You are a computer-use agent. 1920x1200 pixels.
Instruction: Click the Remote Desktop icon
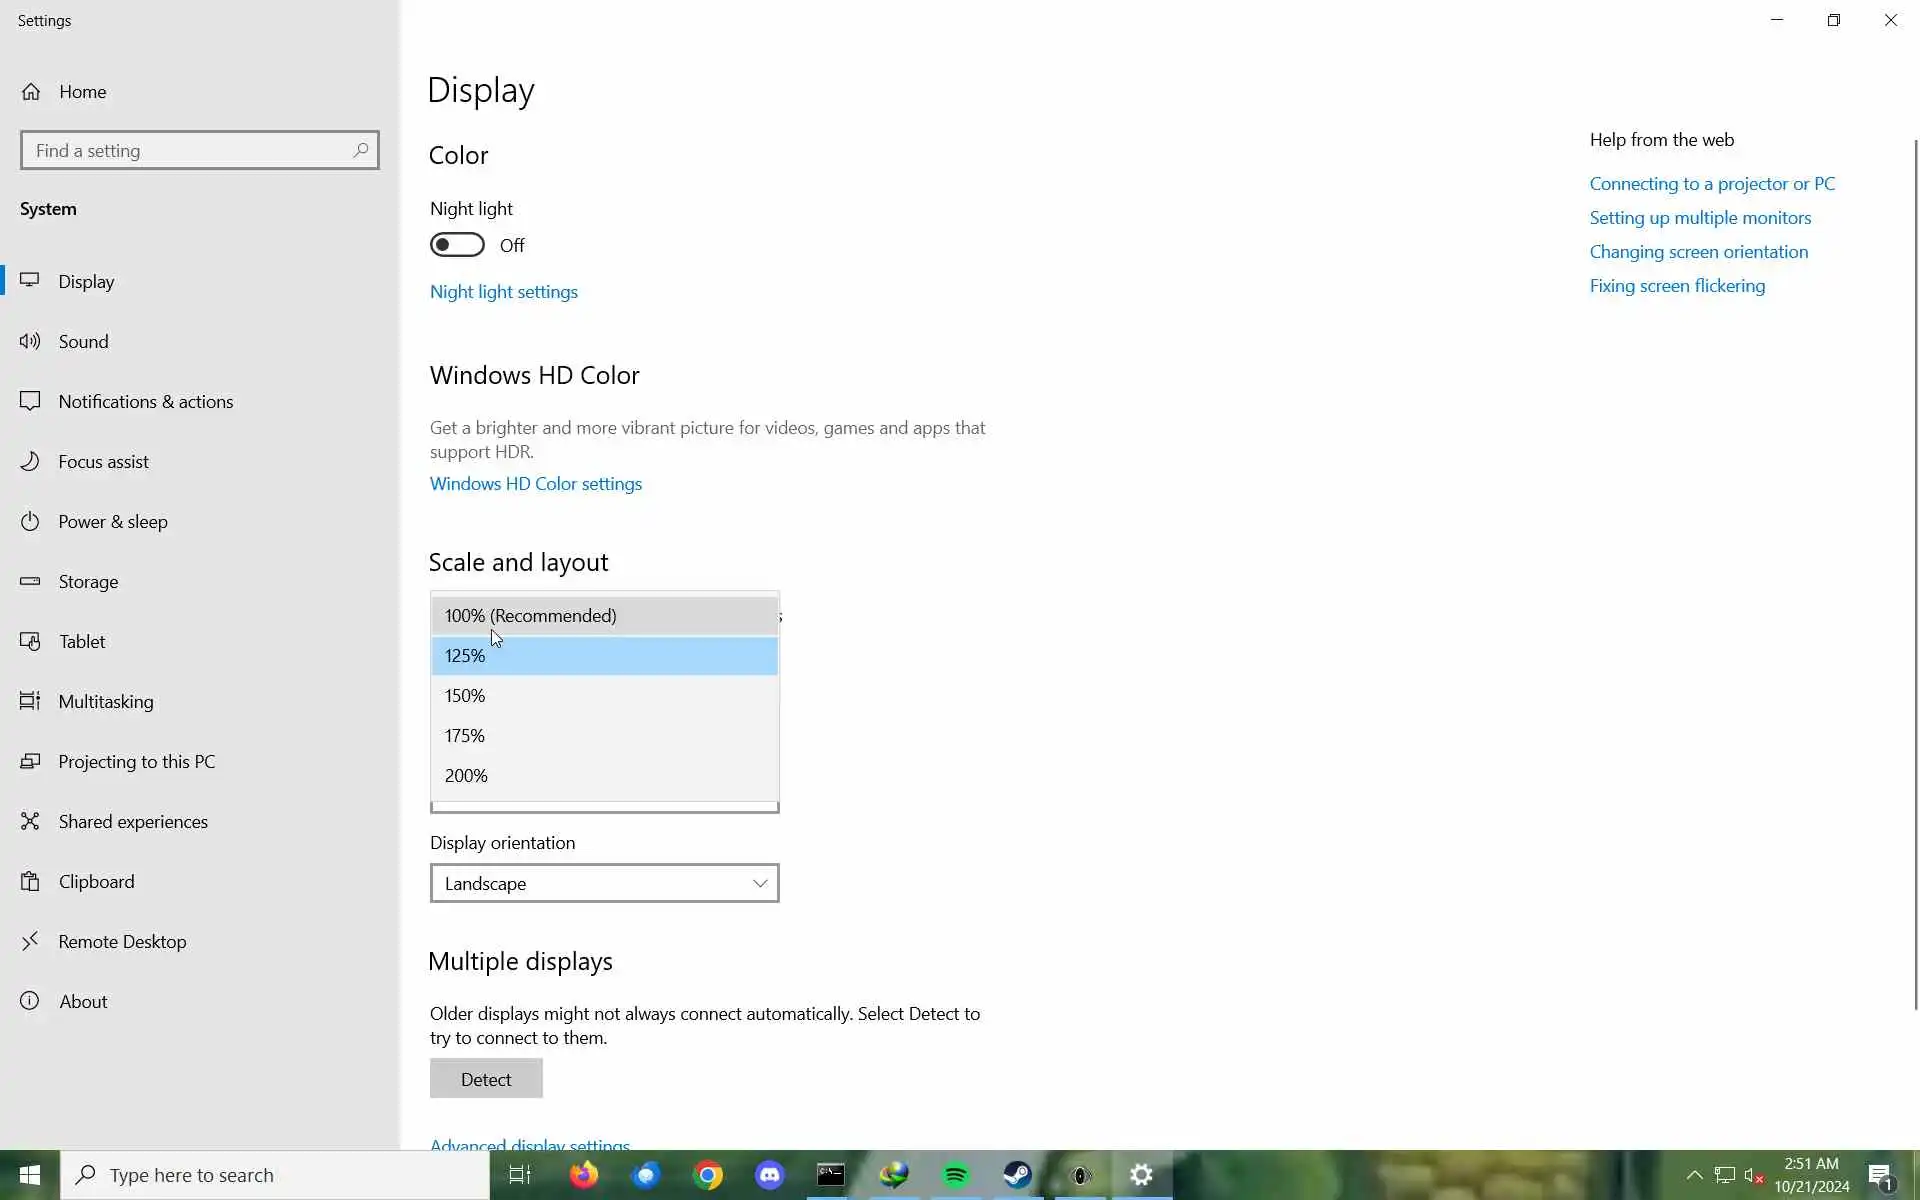(x=31, y=941)
